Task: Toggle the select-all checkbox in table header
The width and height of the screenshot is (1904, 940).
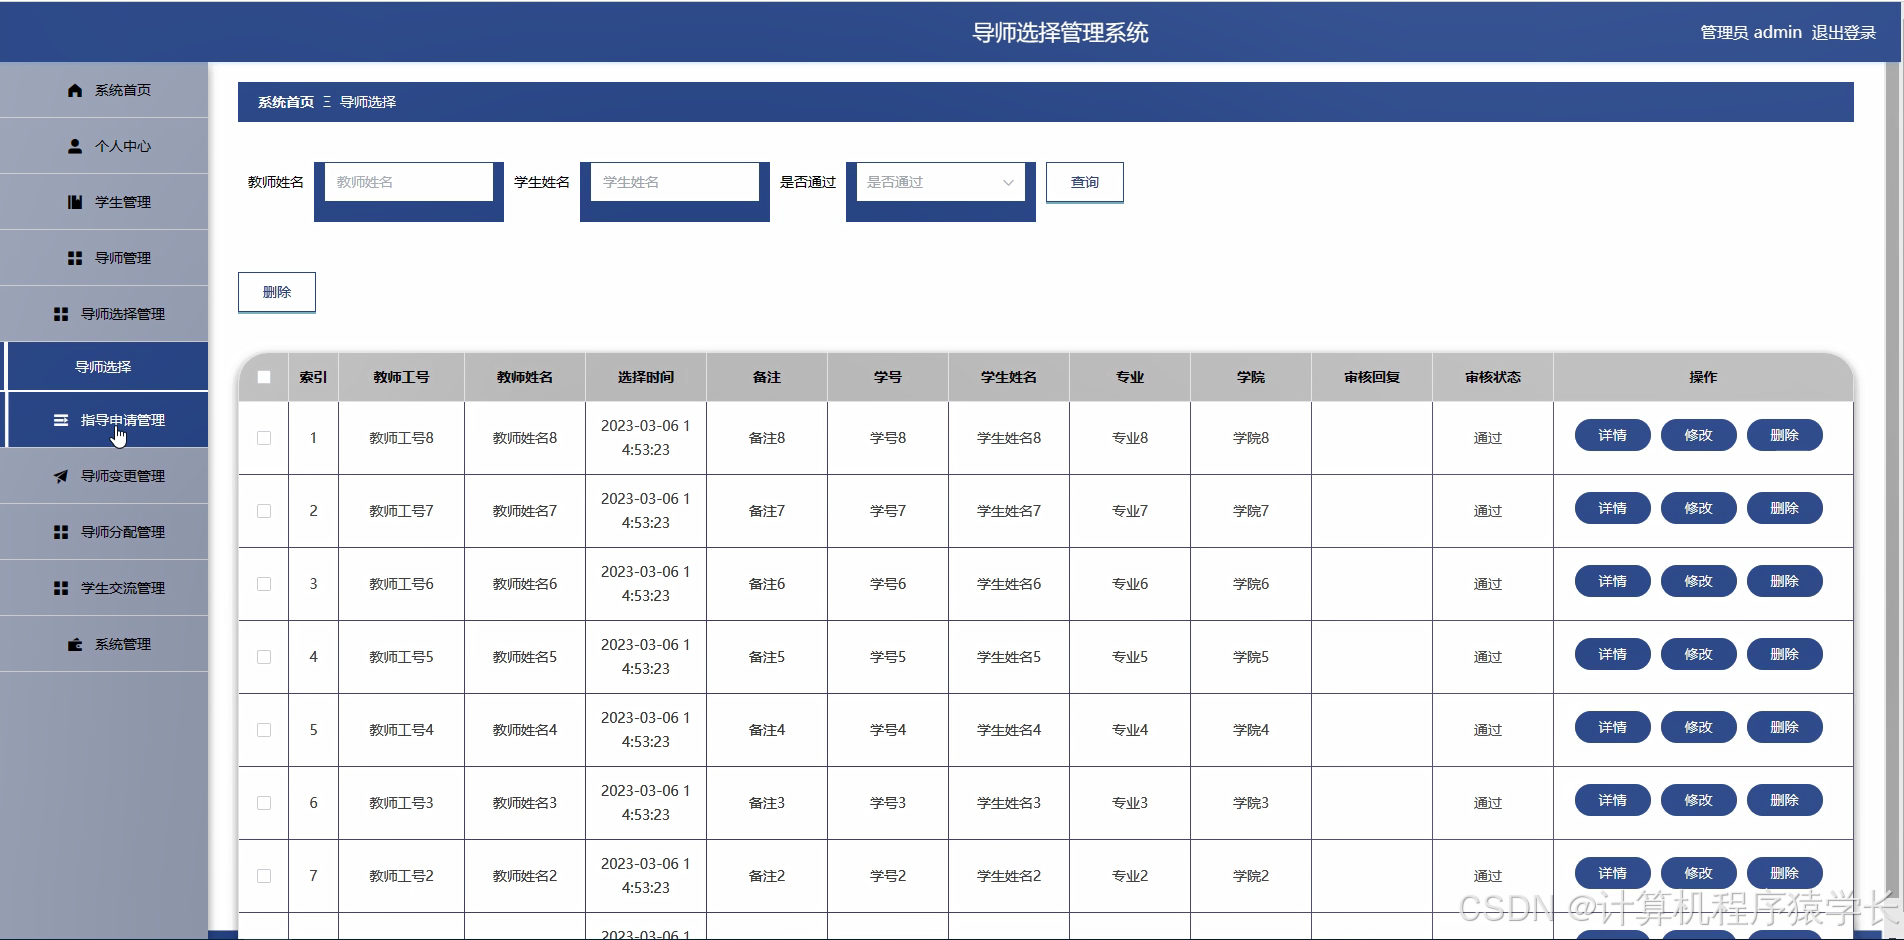Action: tap(264, 377)
